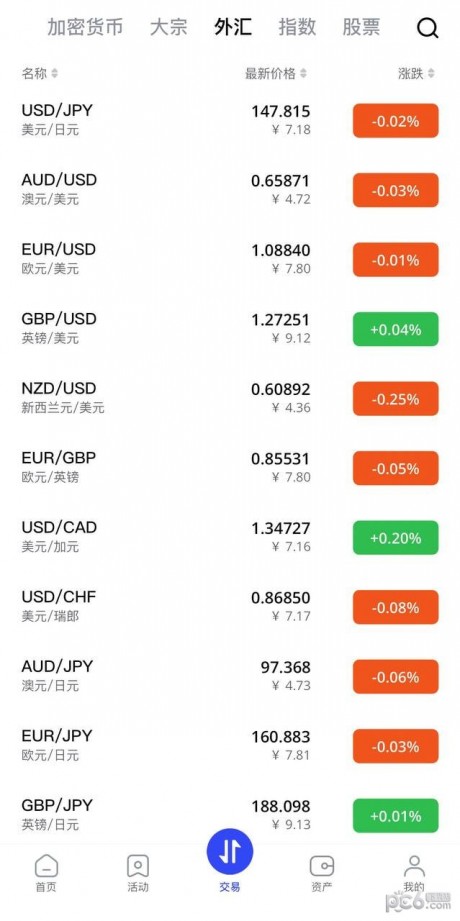Open the EUR/USD currency pair row
The height and width of the screenshot is (921, 460).
230,259
